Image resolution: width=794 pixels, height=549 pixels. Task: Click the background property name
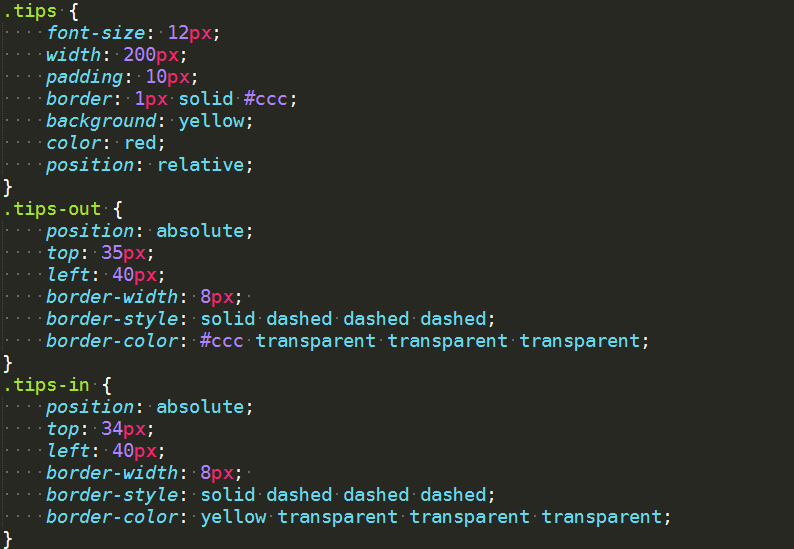101,121
